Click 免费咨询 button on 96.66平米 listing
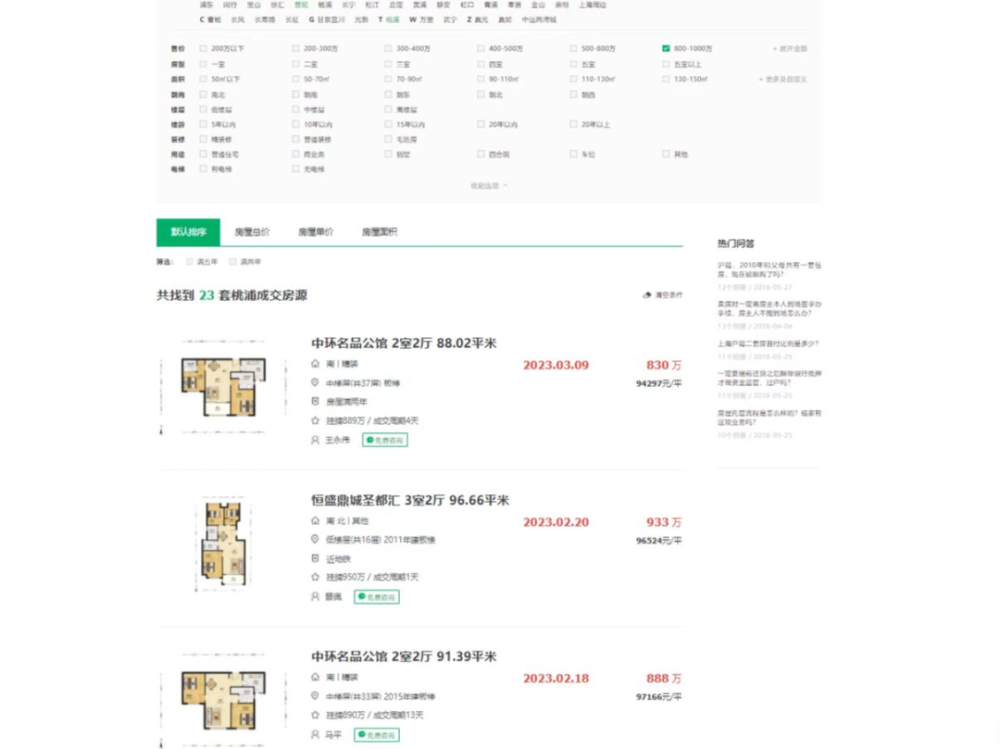The width and height of the screenshot is (1000, 749). [x=377, y=597]
